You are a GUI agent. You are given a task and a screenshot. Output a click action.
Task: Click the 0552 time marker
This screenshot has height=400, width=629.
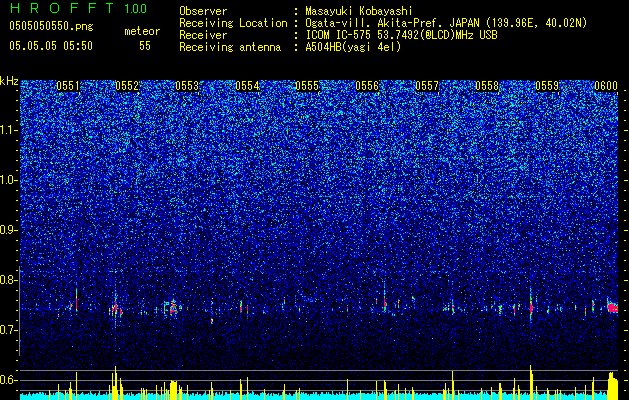pos(127,86)
